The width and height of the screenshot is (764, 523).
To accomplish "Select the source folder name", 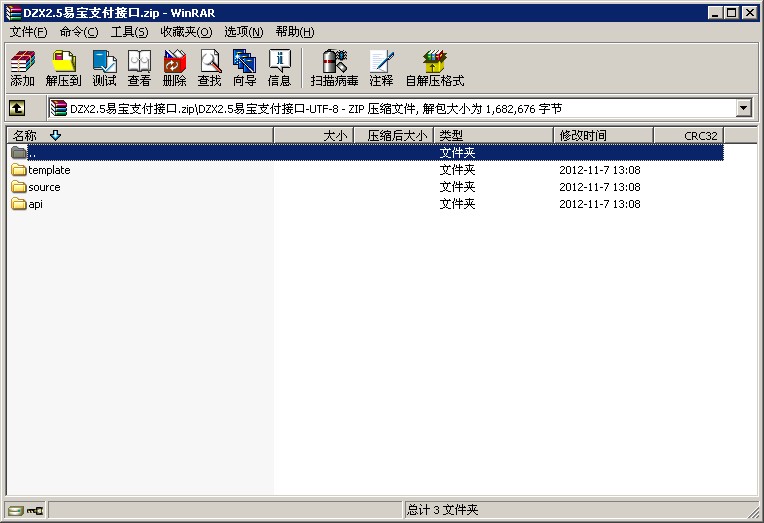I will [x=44, y=187].
